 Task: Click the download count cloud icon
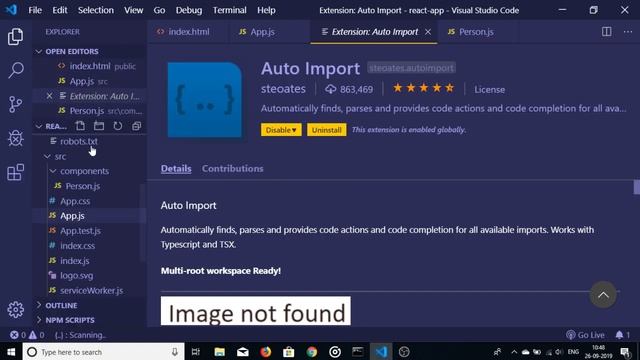tap(330, 89)
